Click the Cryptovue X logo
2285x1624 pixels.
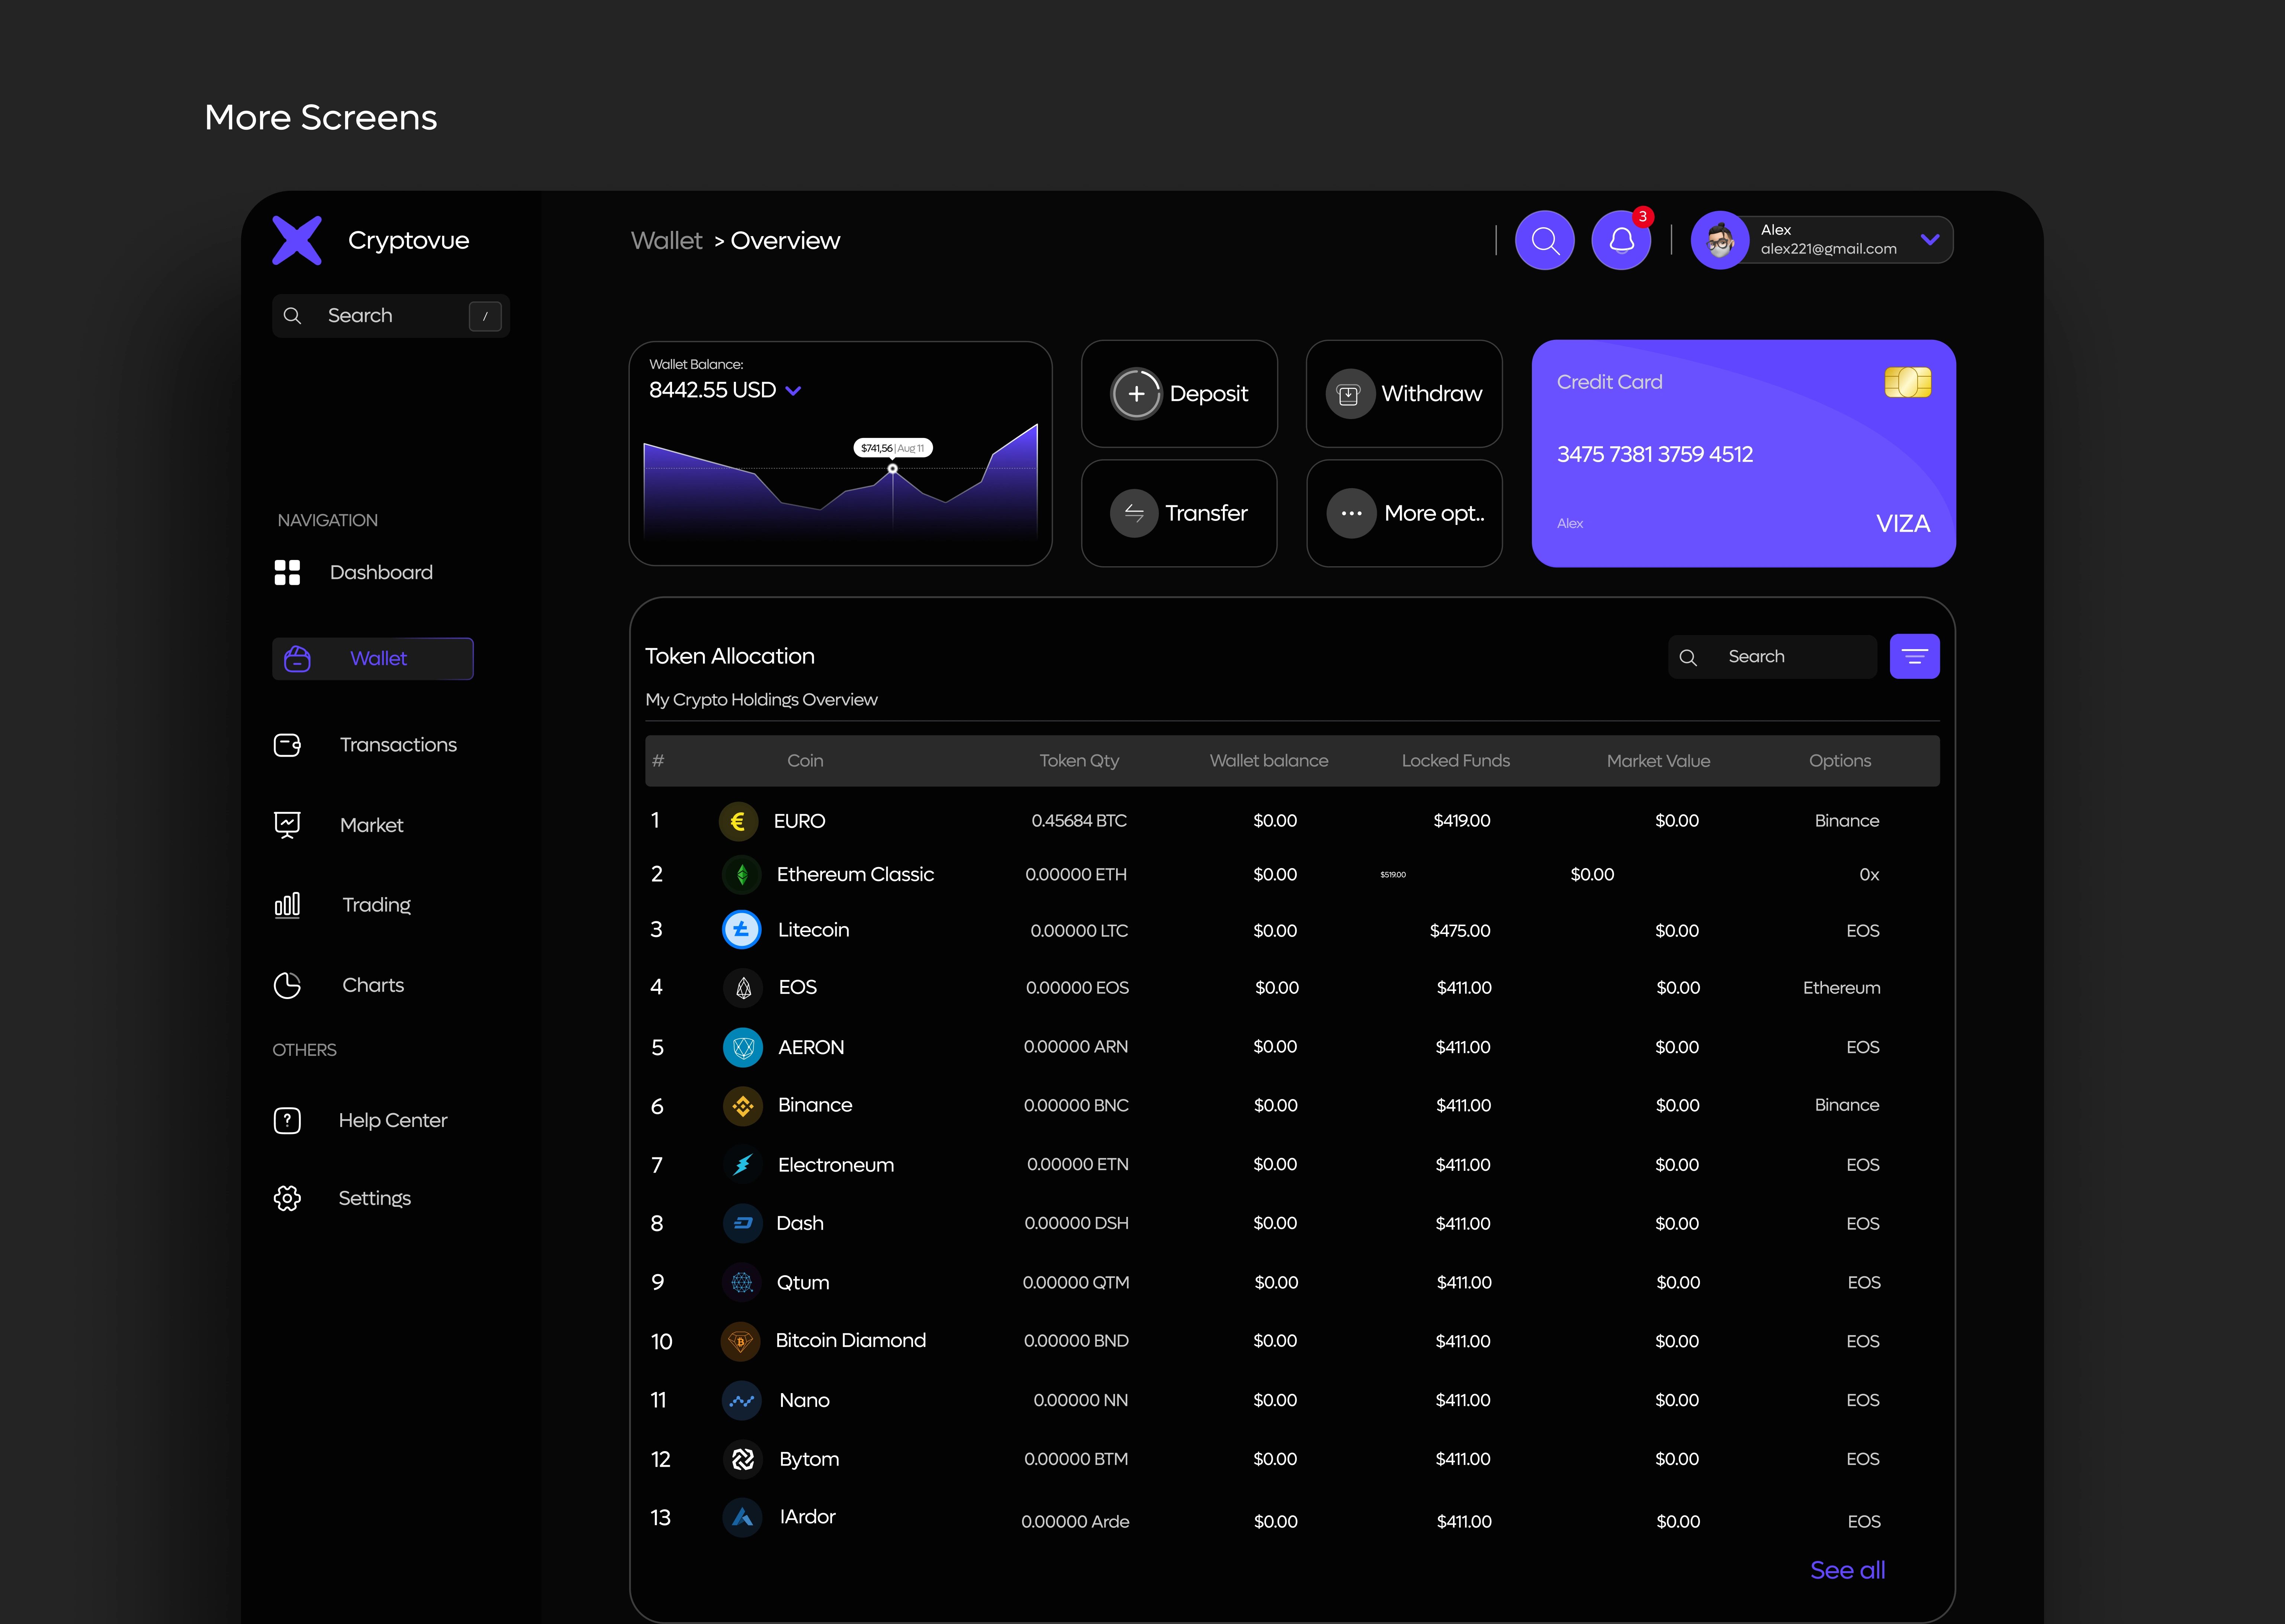coord(297,240)
